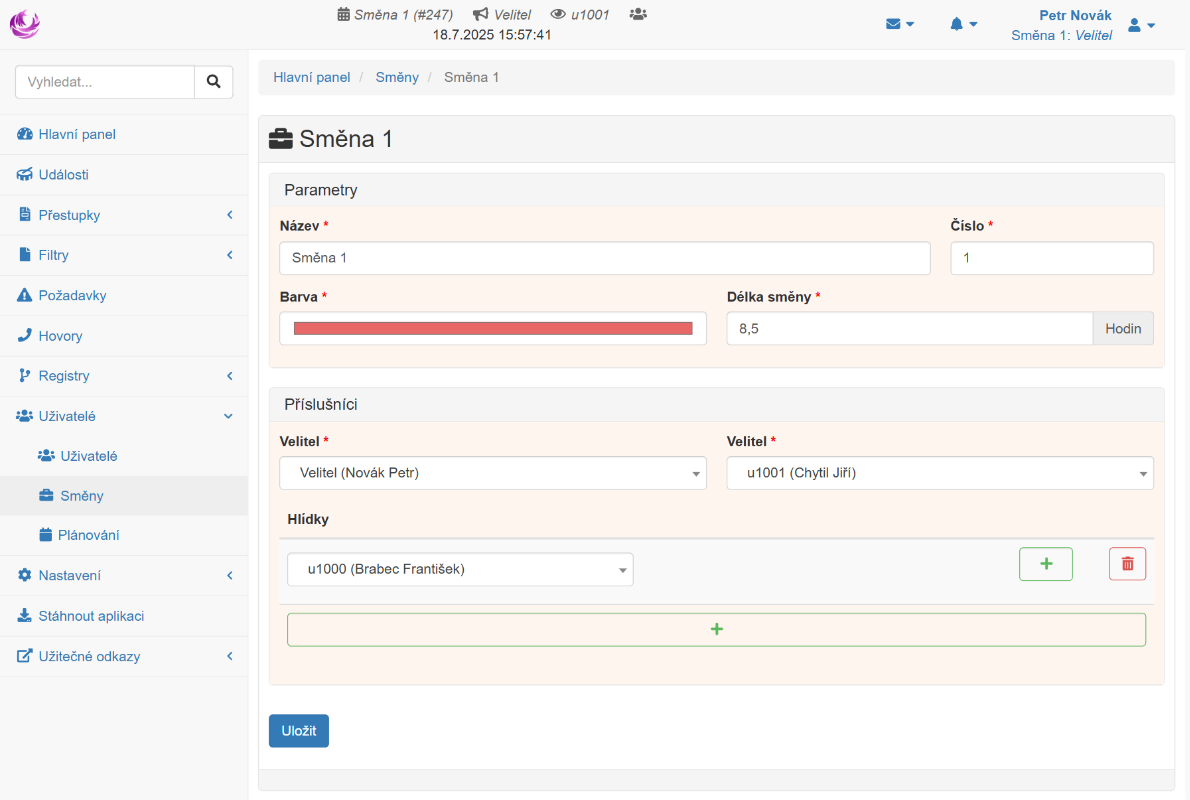Click the group users icon in header

638,14
